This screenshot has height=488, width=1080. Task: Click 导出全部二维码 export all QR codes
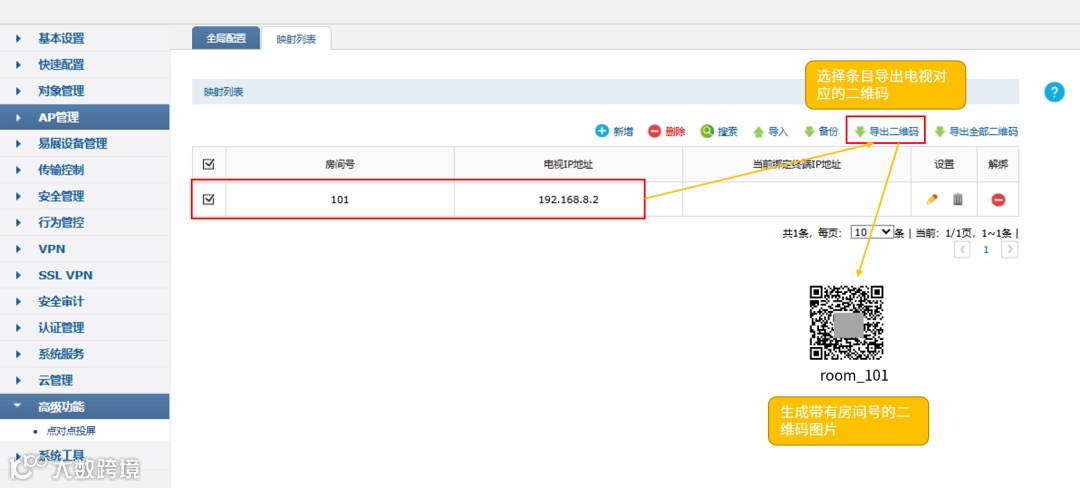click(976, 131)
